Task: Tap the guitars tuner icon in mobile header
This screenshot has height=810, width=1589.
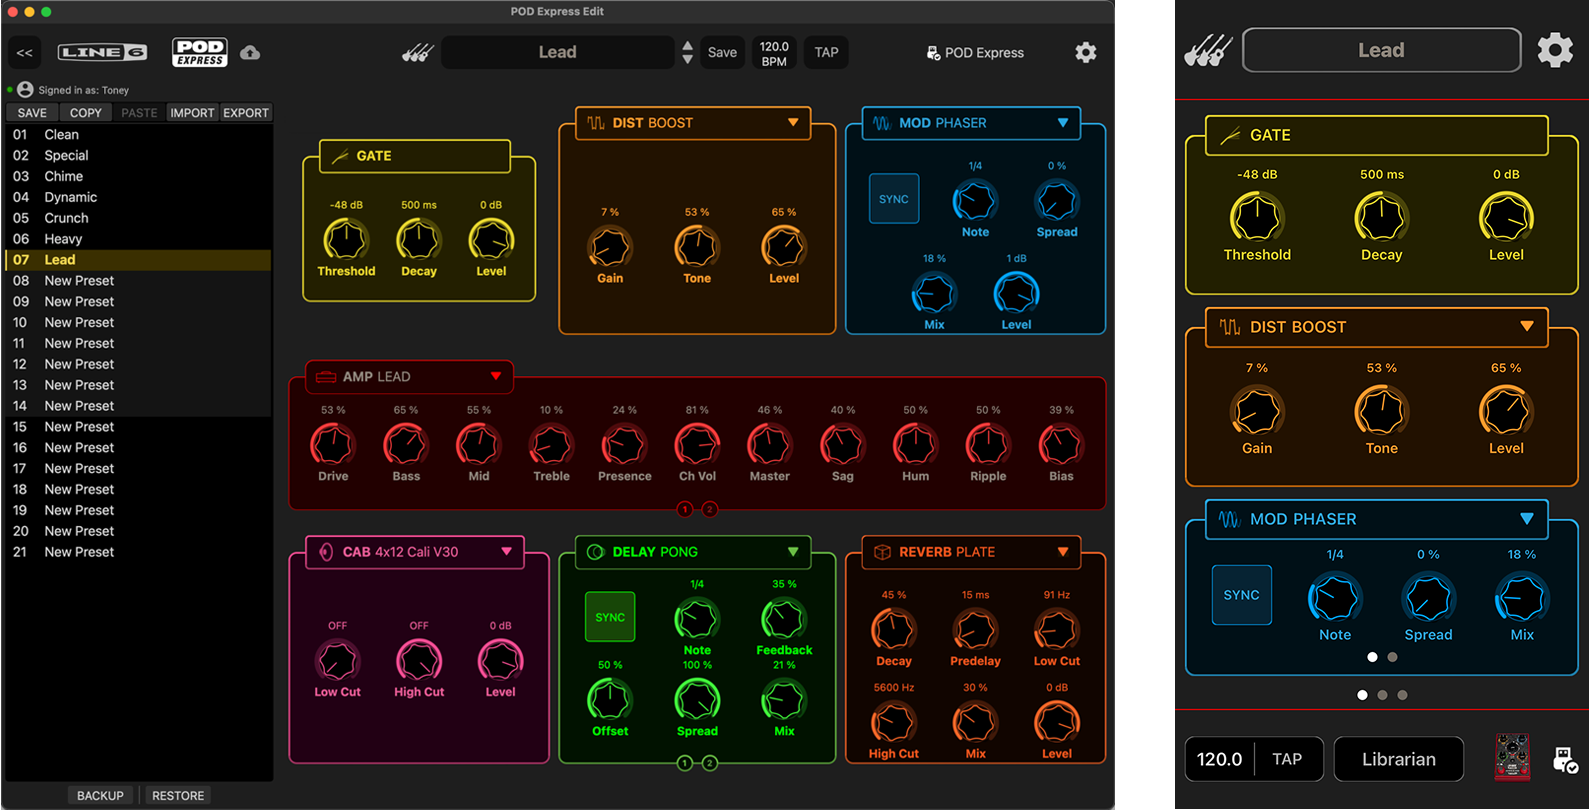Action: [1208, 50]
